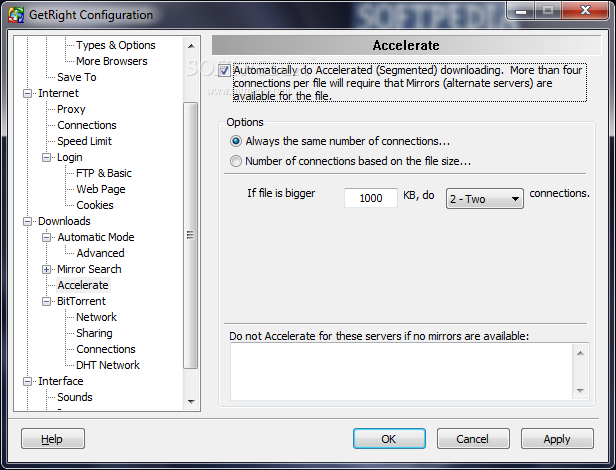Confirm settings with the OK button
The height and width of the screenshot is (470, 616).
389,439
